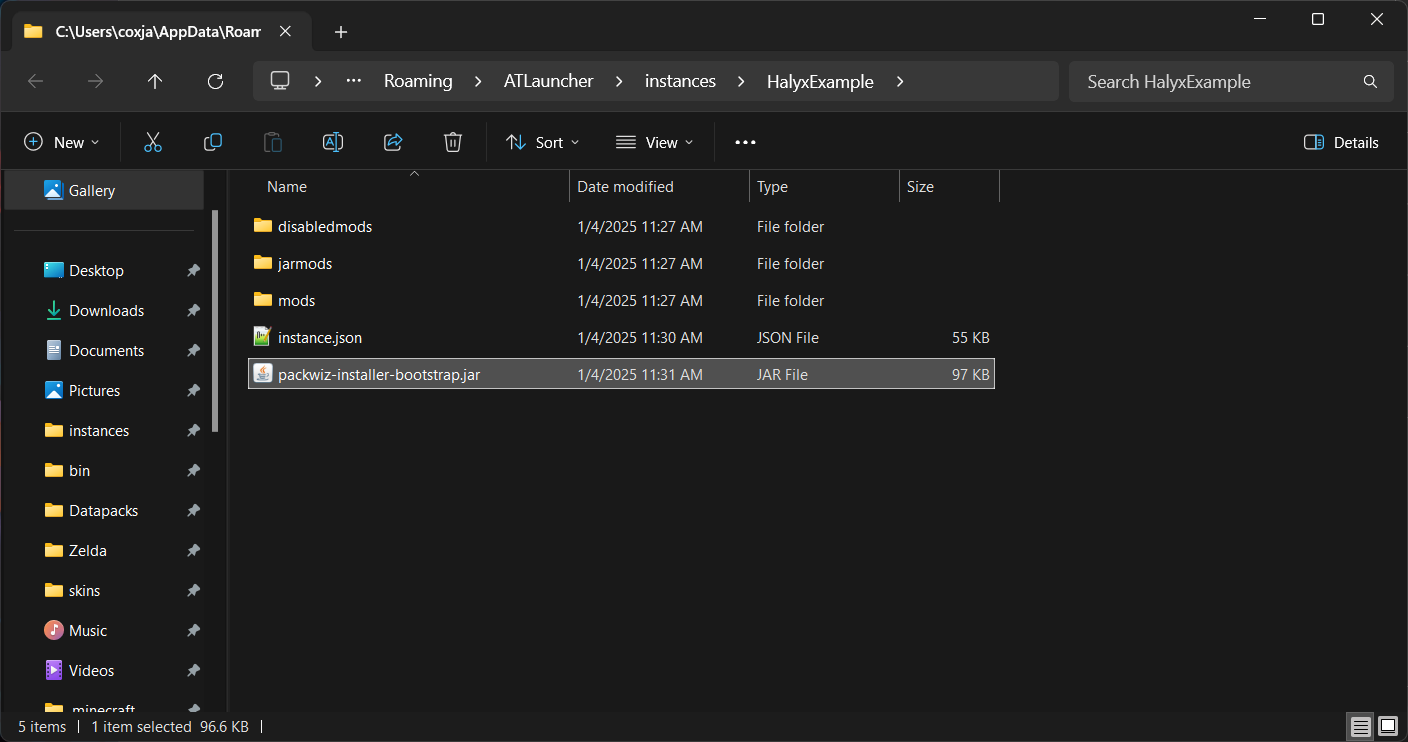The image size is (1408, 742).
Task: Click the Delete trash can icon
Action: coord(453,142)
